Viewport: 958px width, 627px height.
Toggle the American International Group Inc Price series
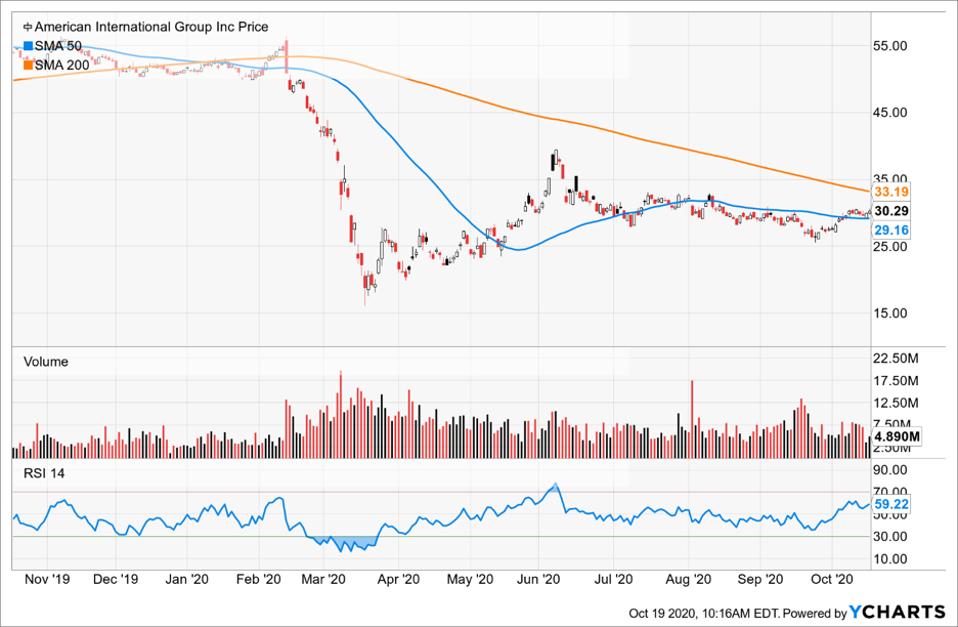tap(143, 27)
